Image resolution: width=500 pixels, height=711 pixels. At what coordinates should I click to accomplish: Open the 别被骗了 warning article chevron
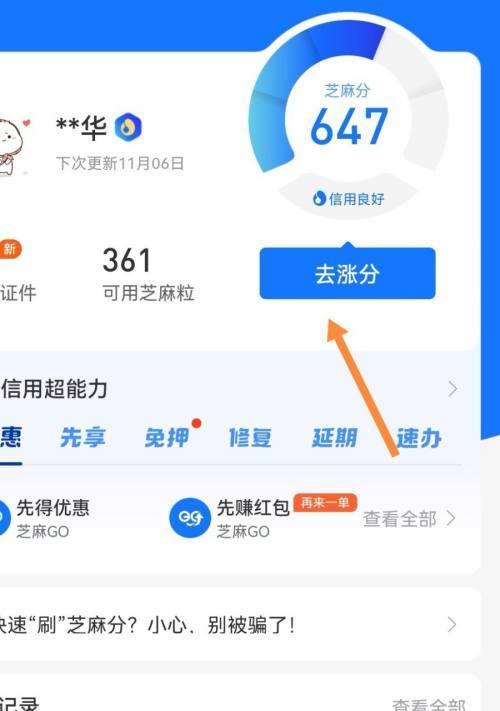[451, 625]
